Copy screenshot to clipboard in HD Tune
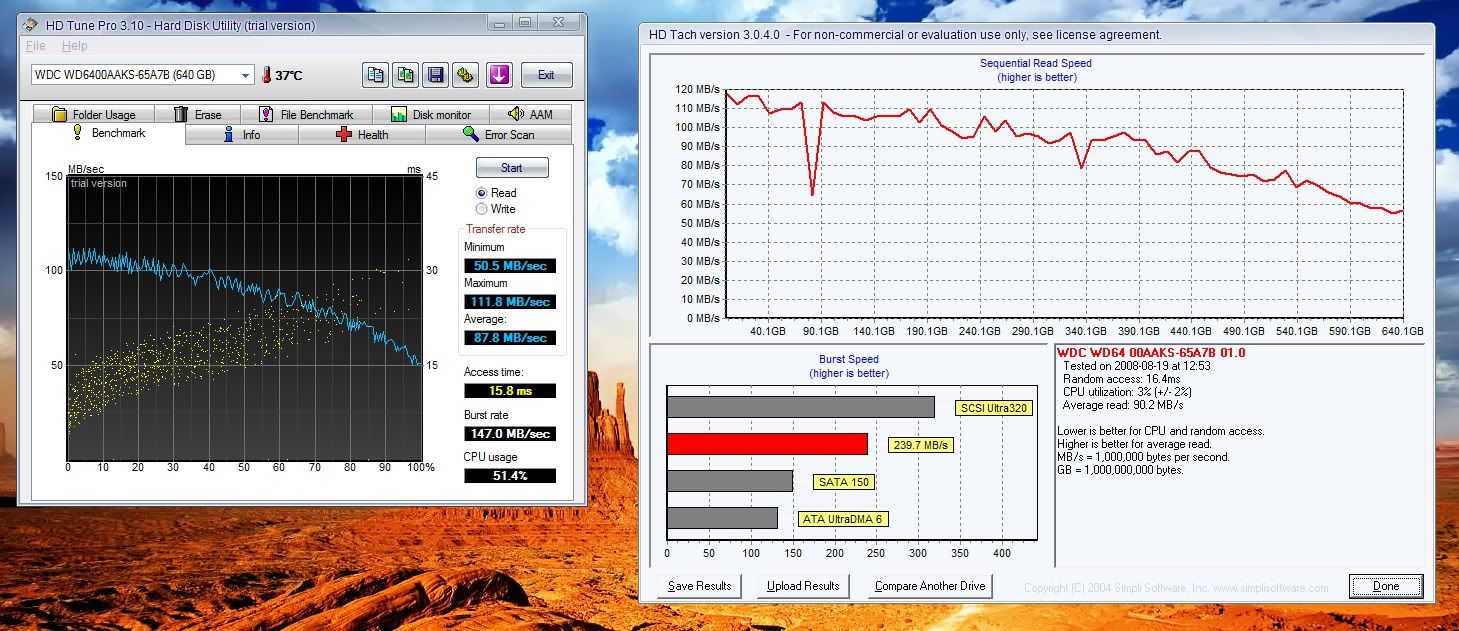 point(405,75)
